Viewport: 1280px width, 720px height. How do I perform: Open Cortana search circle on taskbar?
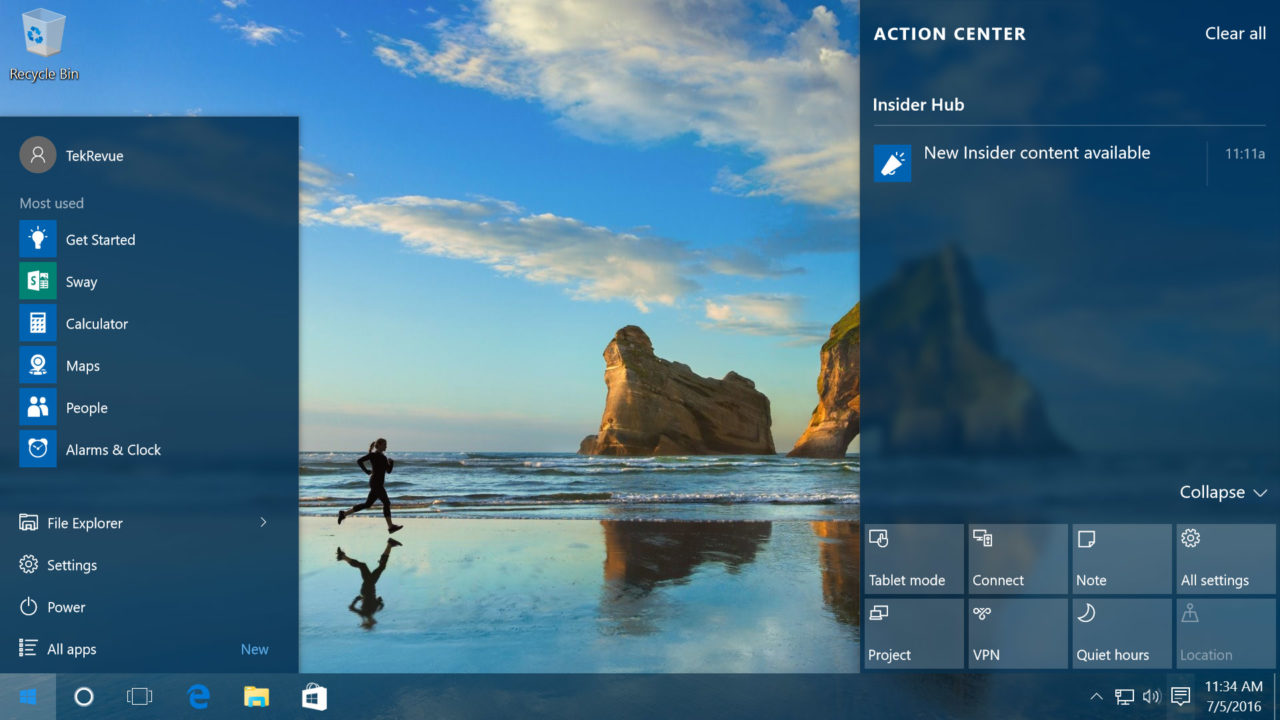(84, 697)
